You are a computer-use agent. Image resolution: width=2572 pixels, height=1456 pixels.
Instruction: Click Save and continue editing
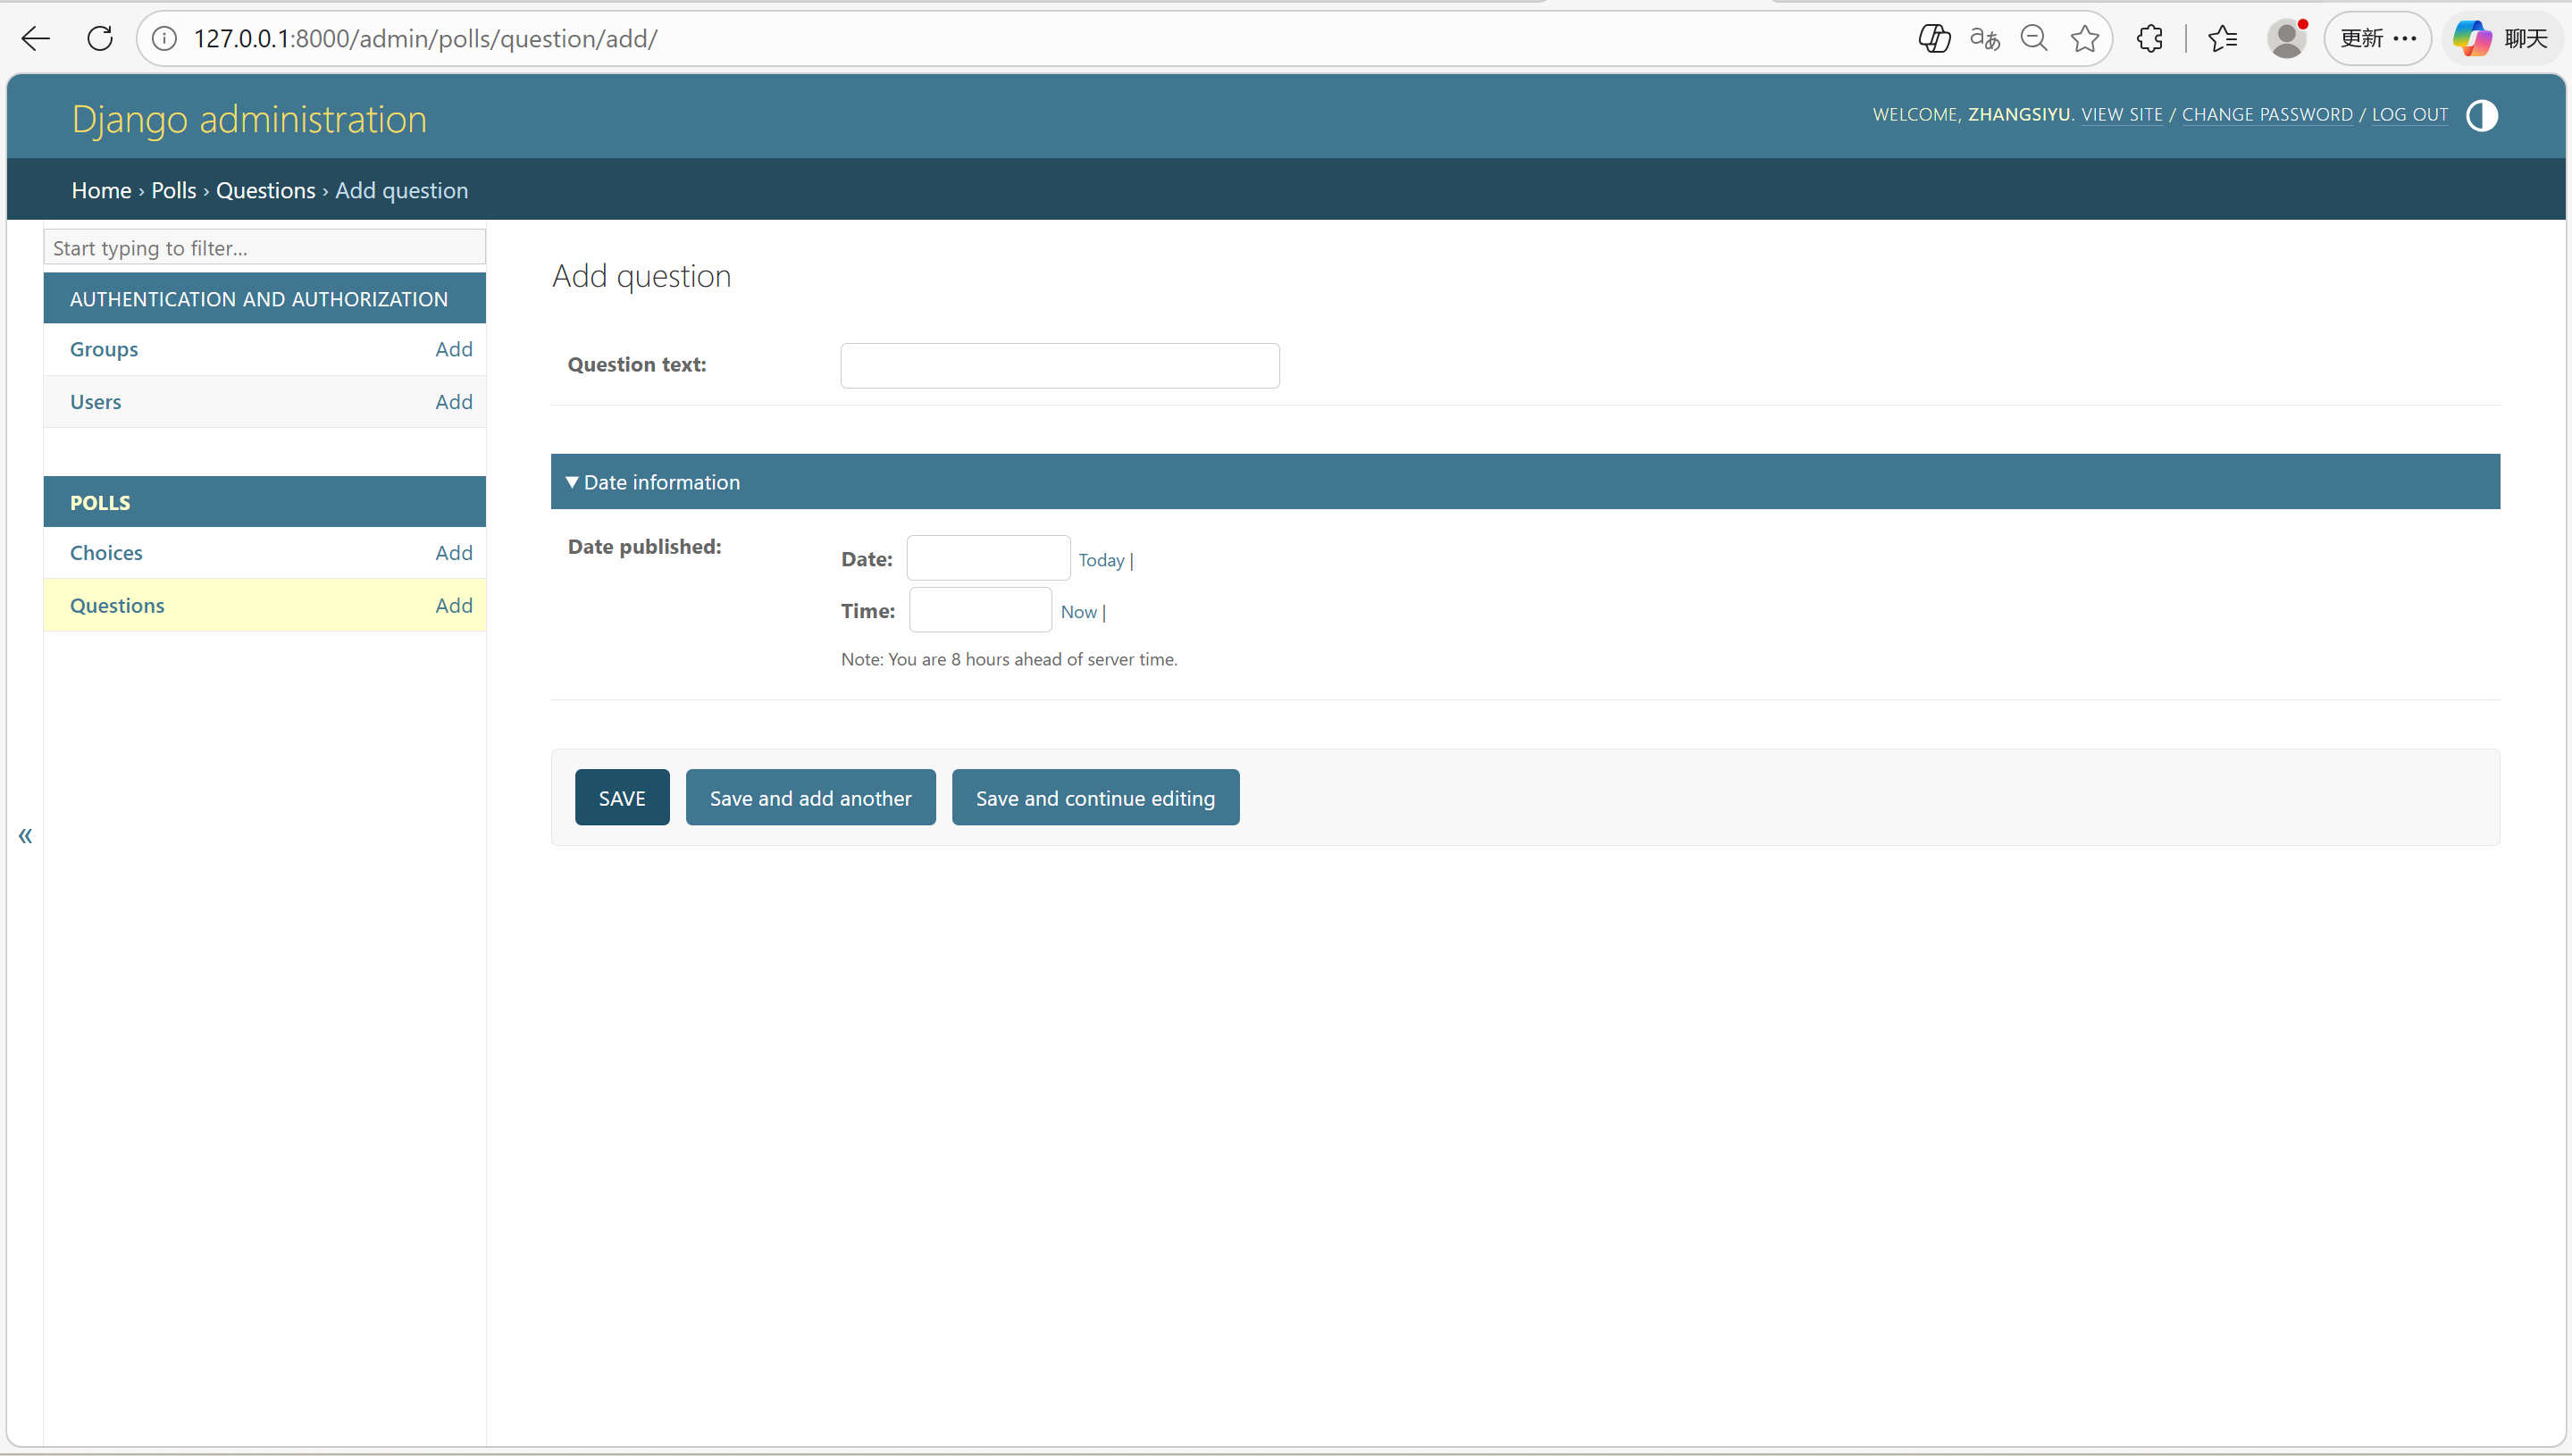[x=1095, y=797]
